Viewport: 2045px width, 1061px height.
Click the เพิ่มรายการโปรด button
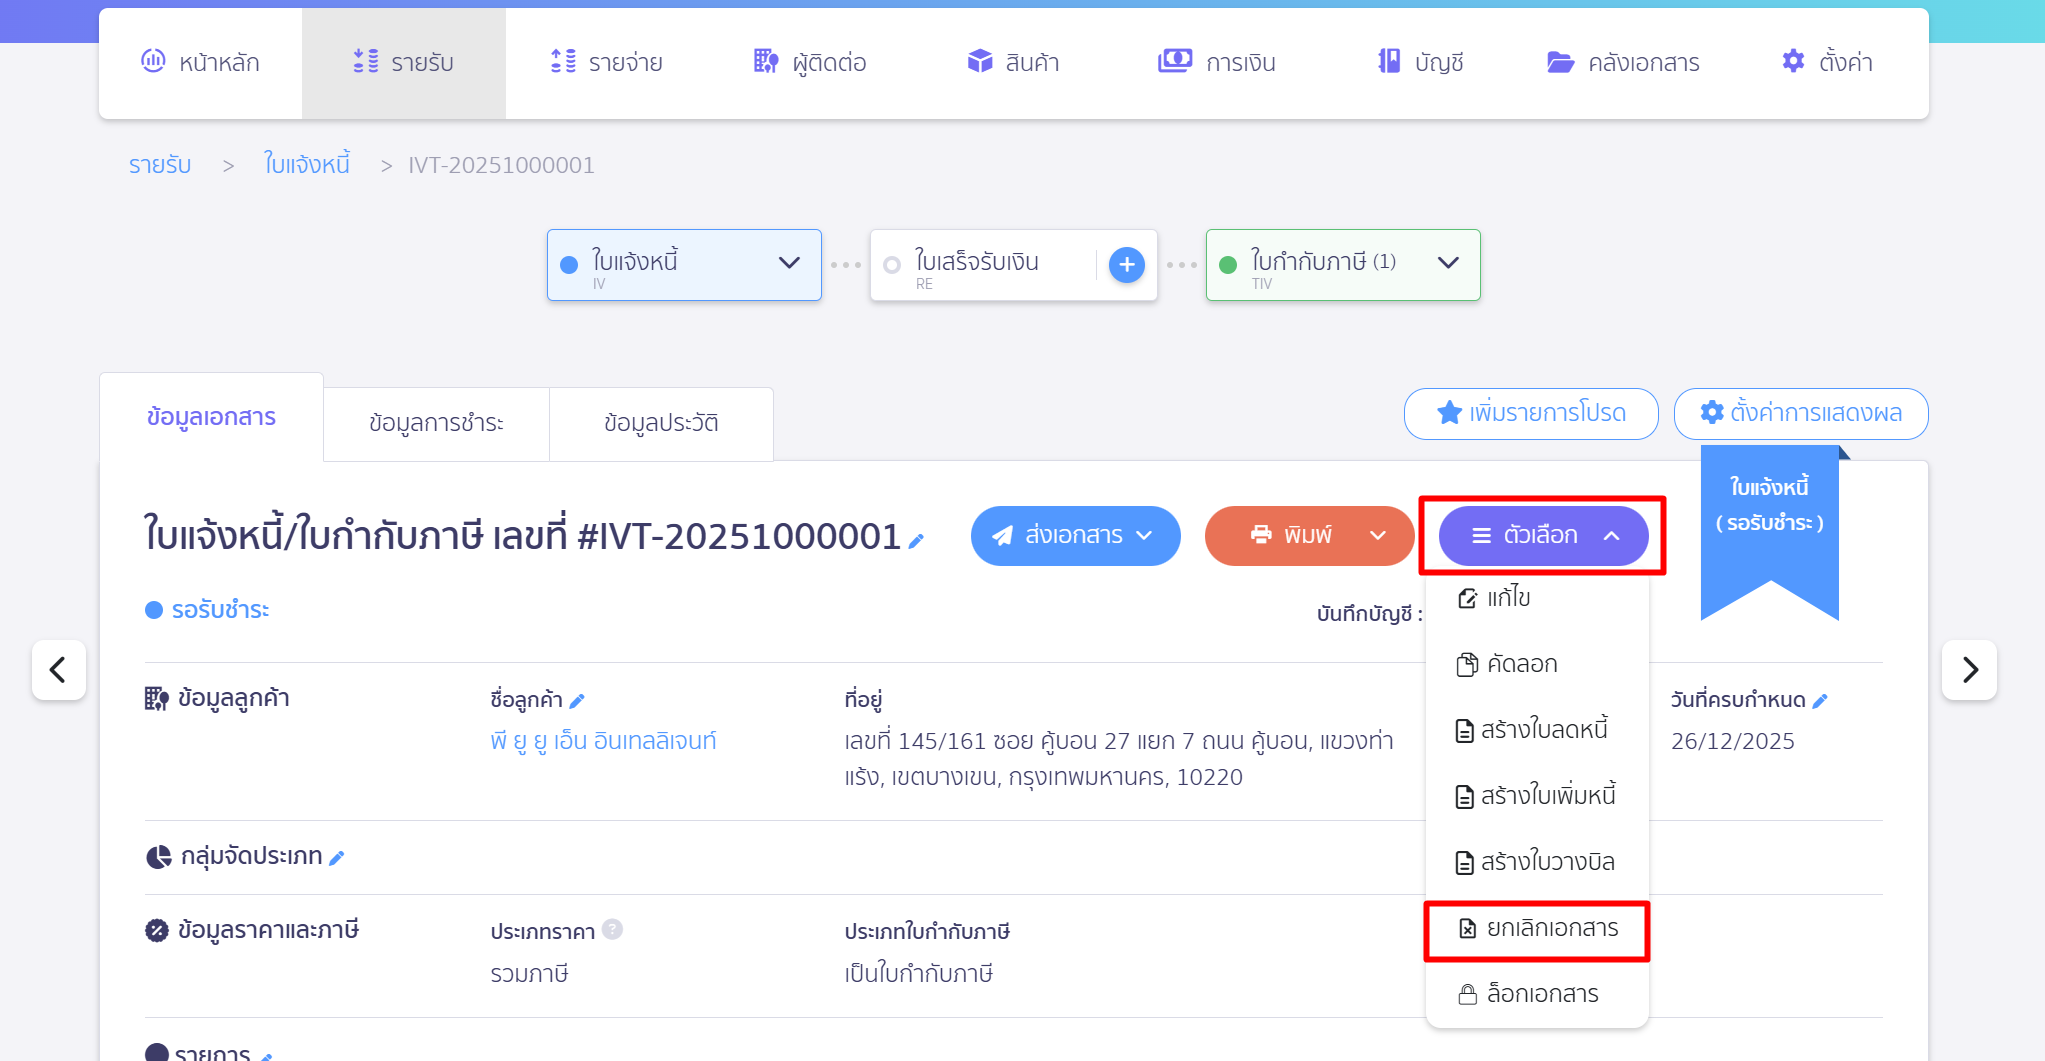(1530, 414)
